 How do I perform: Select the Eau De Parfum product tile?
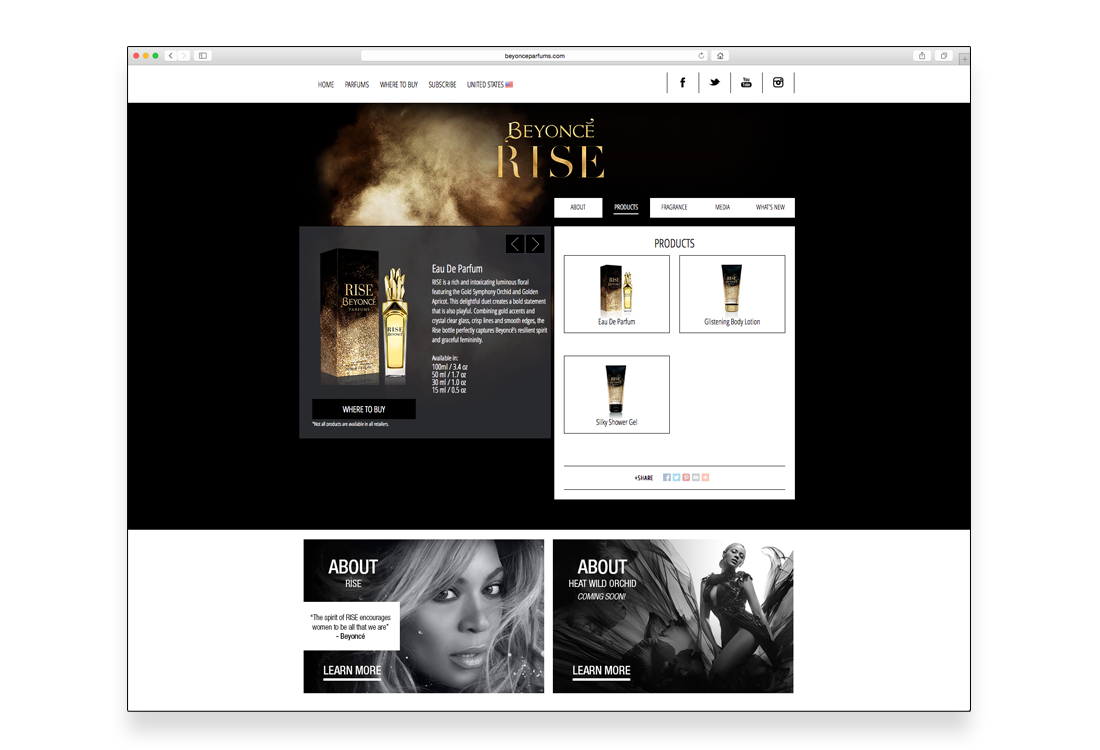tap(617, 294)
